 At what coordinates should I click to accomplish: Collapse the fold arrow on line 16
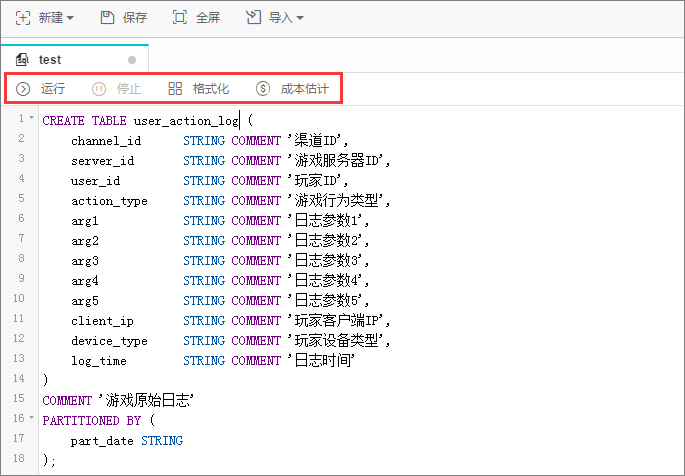pos(31,417)
